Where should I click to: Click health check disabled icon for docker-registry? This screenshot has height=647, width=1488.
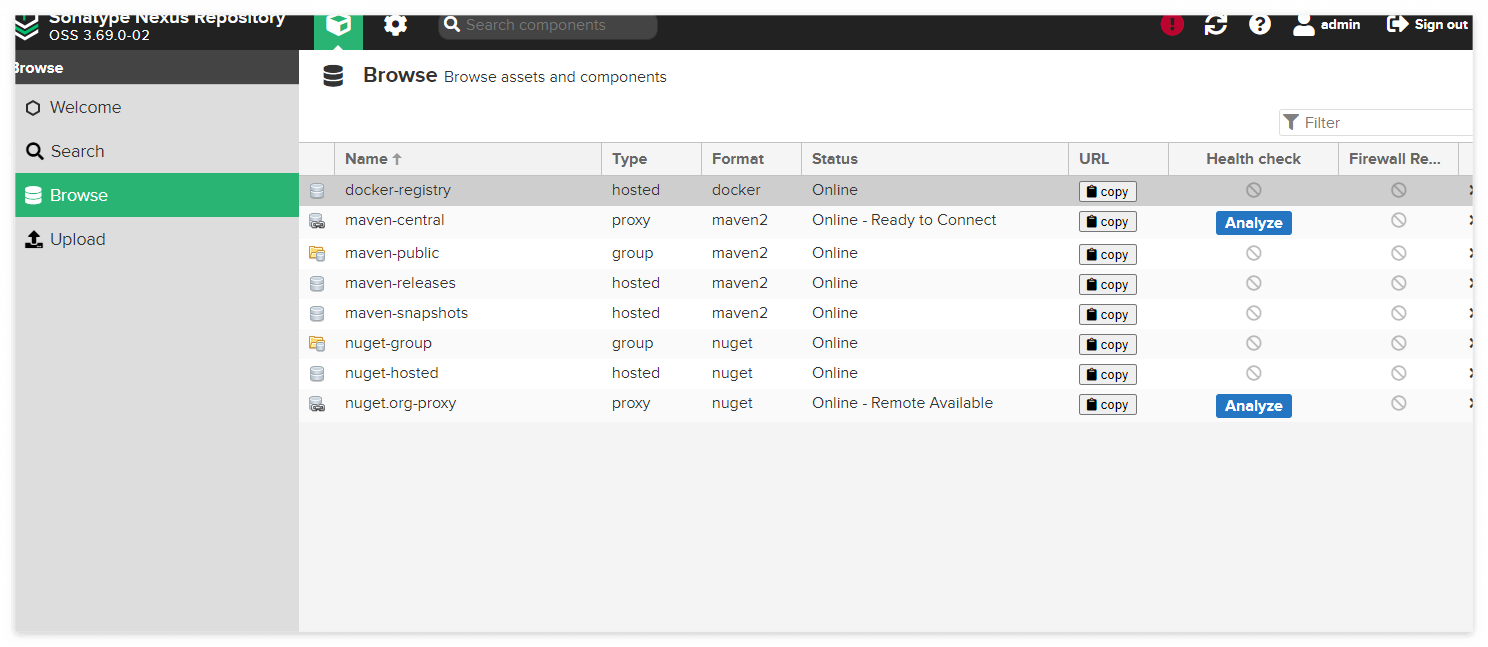pos(1254,190)
